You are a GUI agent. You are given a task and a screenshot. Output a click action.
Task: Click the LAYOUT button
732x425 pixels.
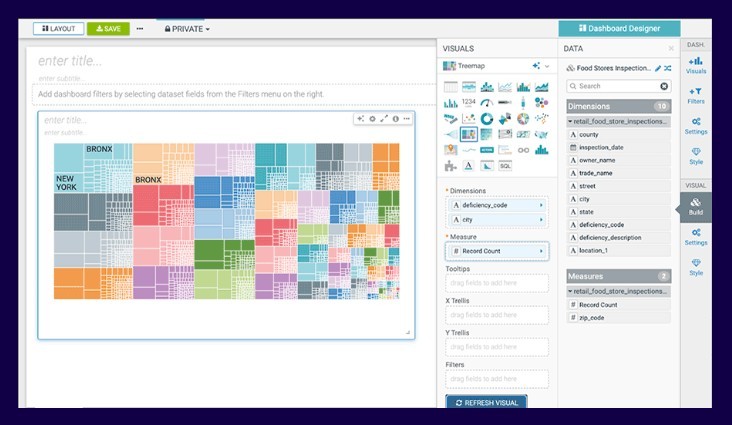(58, 28)
